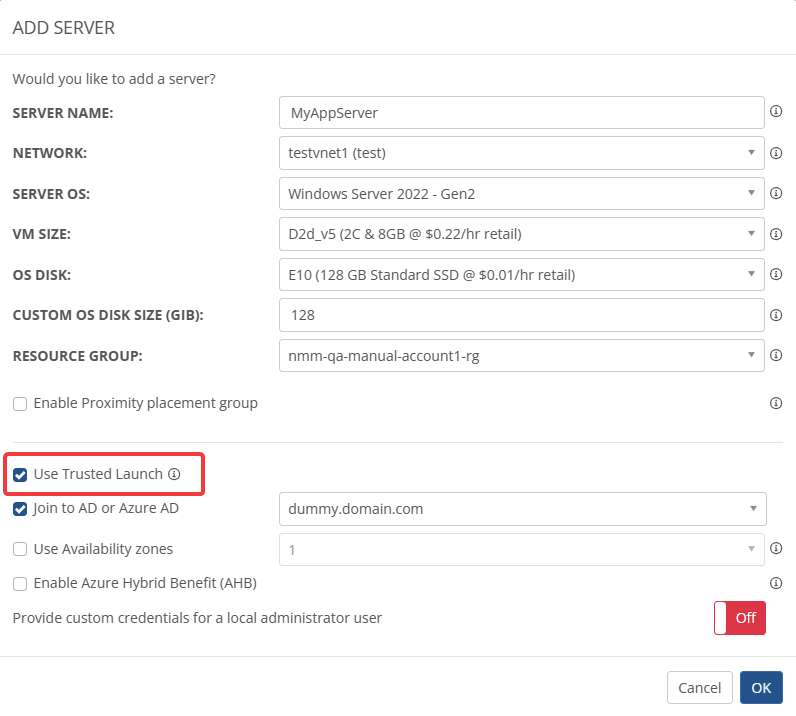Click the Server Name text field
Screen dimensions: 796x716
click(x=521, y=112)
